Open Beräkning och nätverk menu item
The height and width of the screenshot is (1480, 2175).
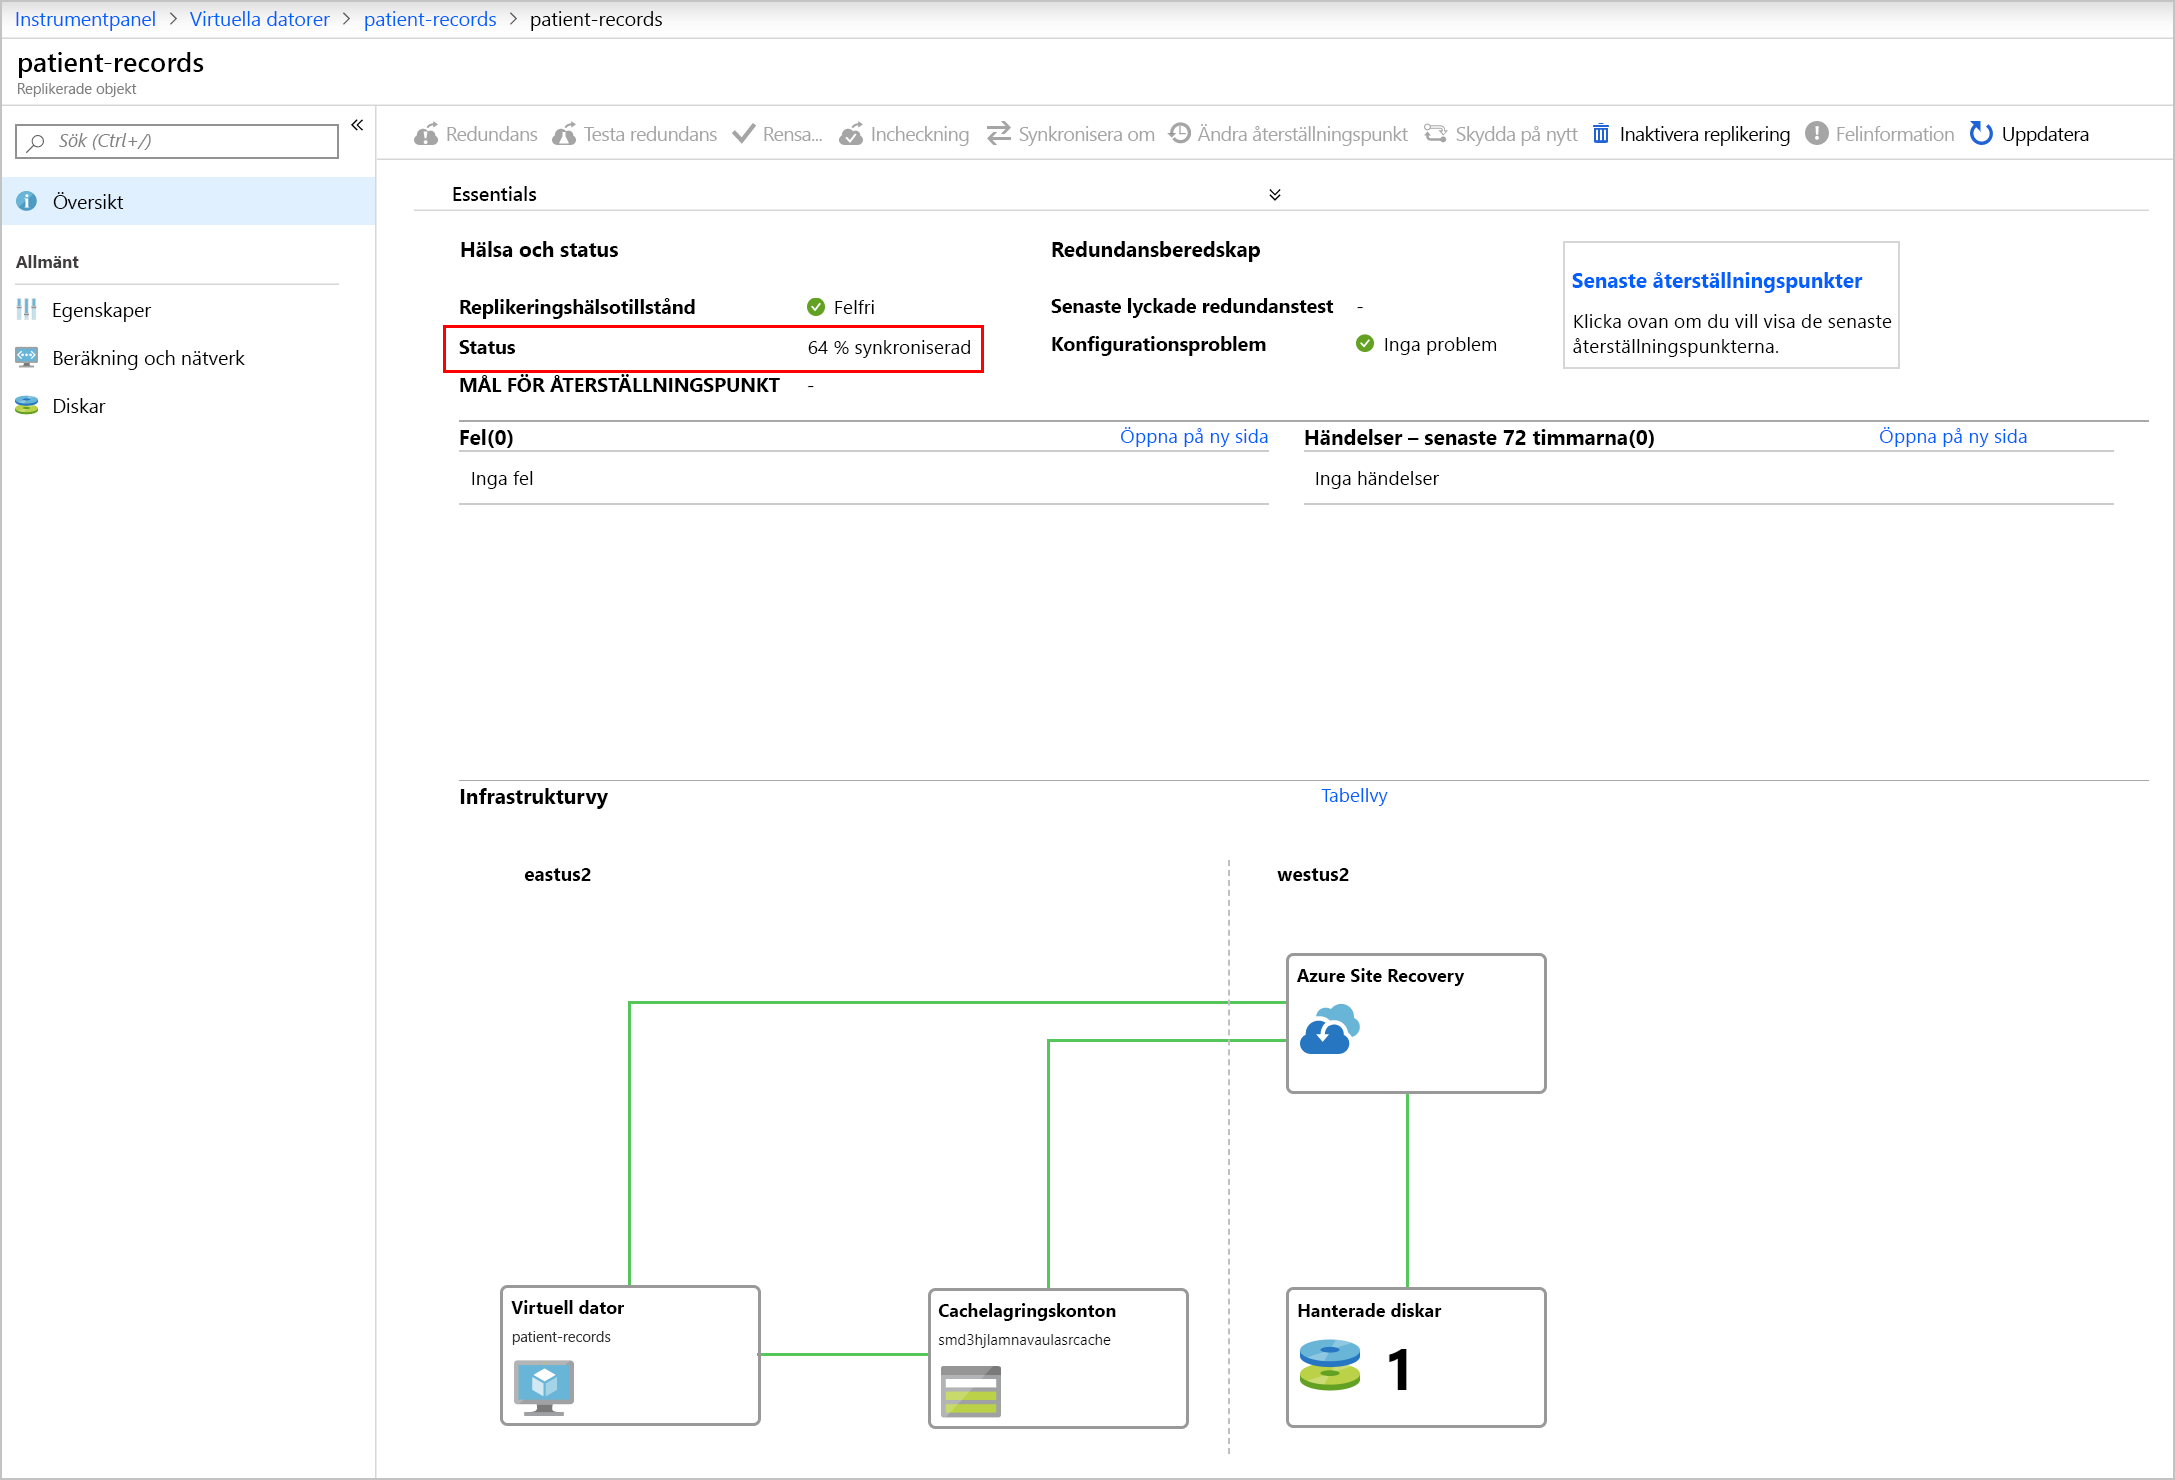[189, 357]
